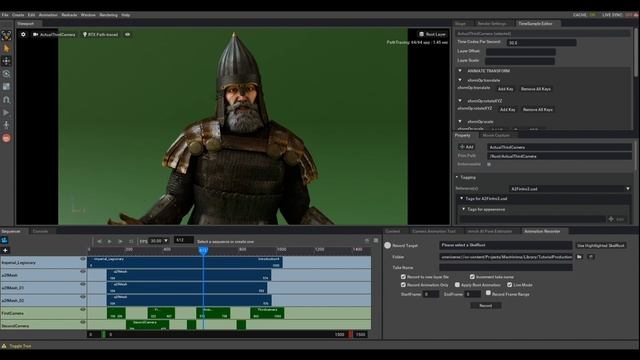This screenshot has height=360, width=640.
Task: Click the icon right of folder browse
Action: point(591,257)
